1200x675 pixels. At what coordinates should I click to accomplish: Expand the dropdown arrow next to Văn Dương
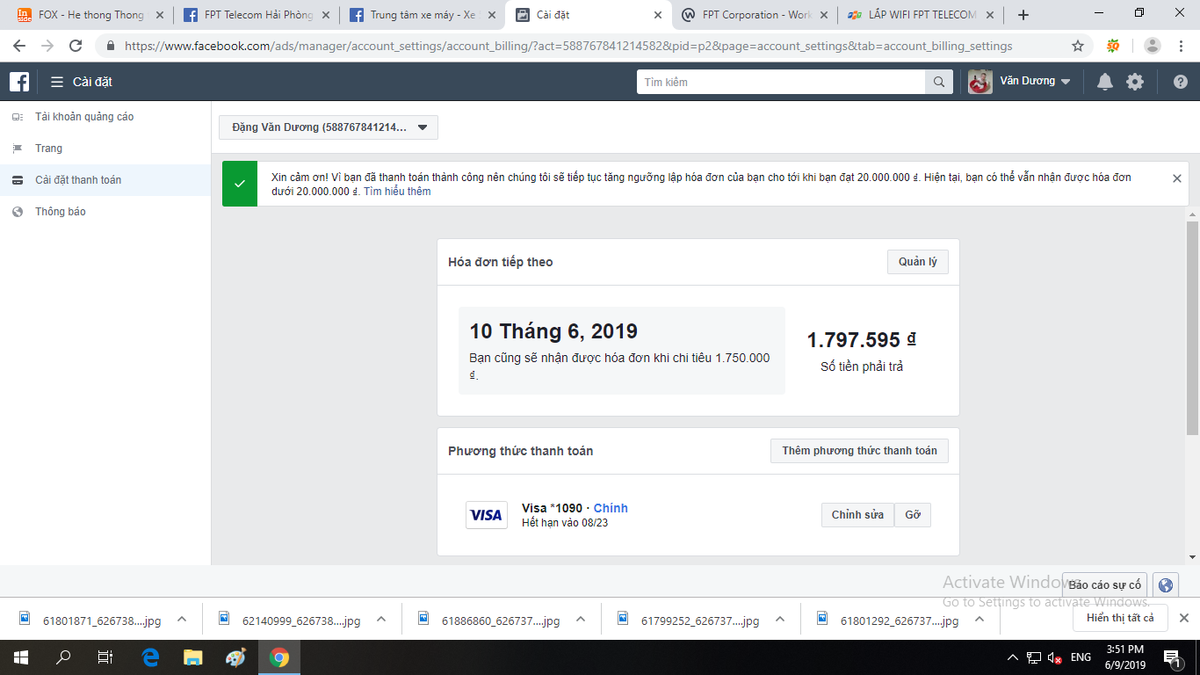pos(1066,82)
